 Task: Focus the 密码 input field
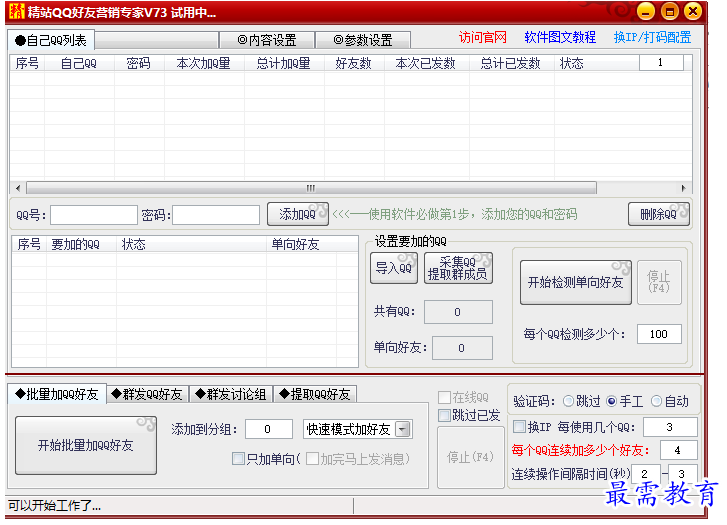[x=216, y=215]
